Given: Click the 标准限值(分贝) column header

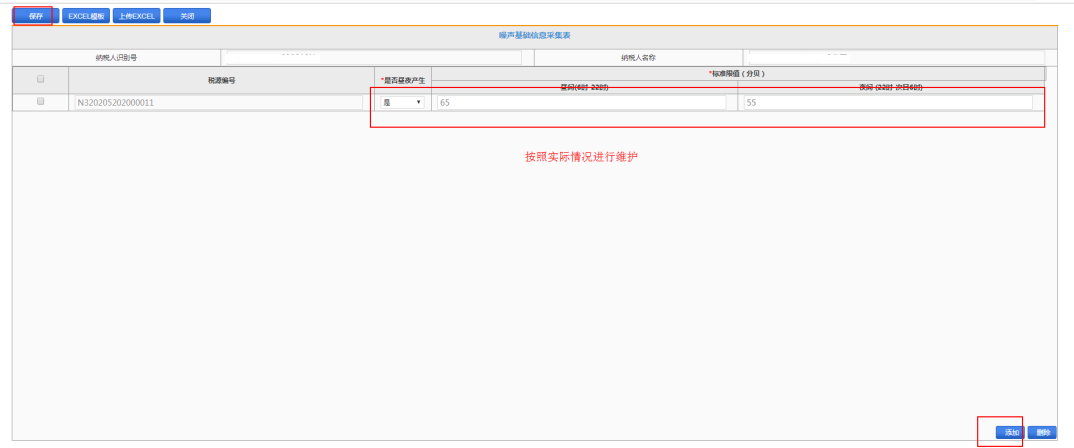Looking at the screenshot, I should [736, 73].
